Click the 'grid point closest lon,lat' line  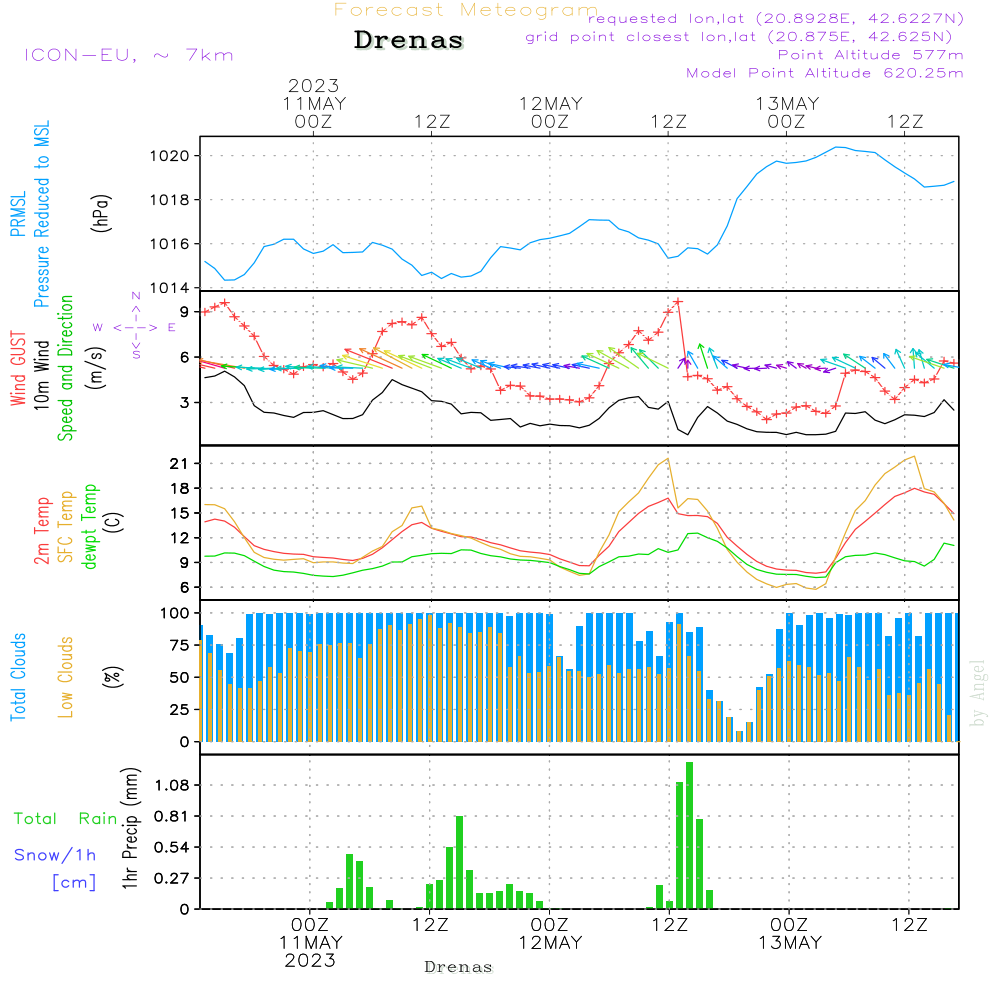739,37
